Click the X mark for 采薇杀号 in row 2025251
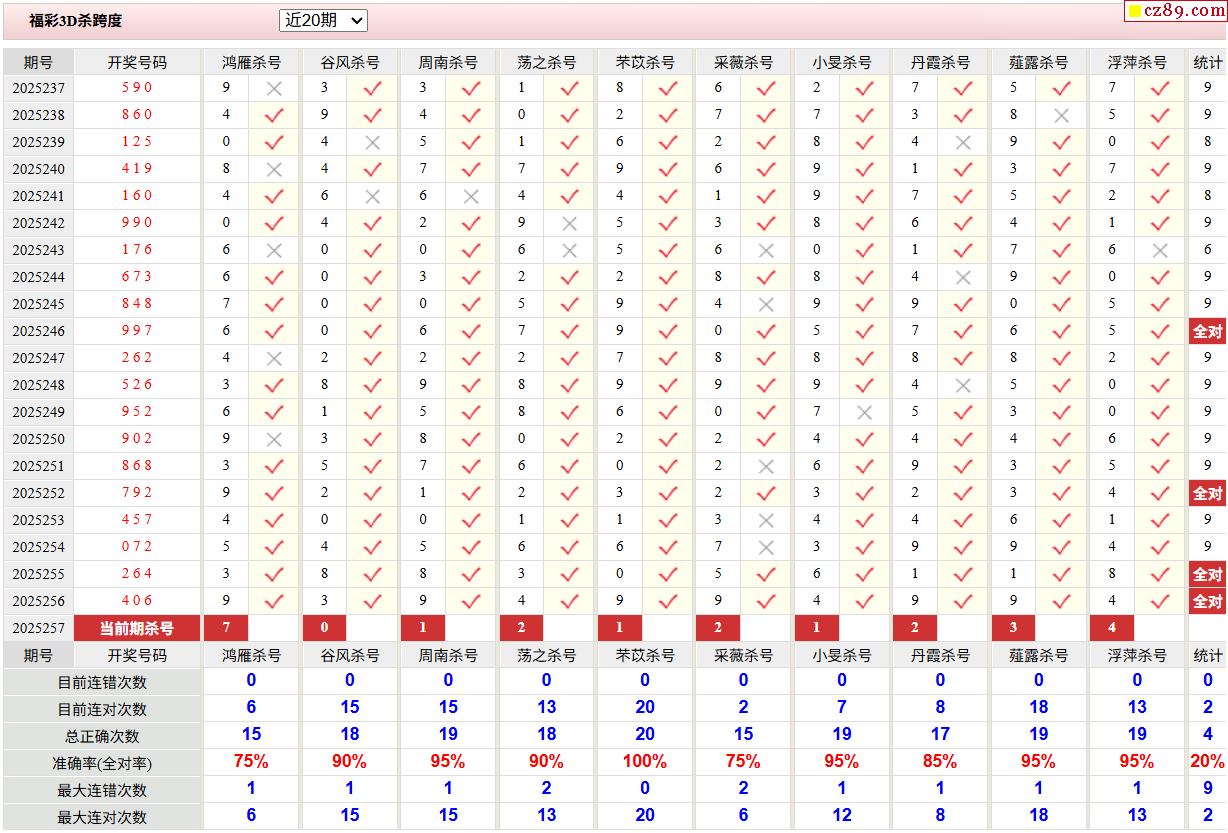 (x=766, y=466)
